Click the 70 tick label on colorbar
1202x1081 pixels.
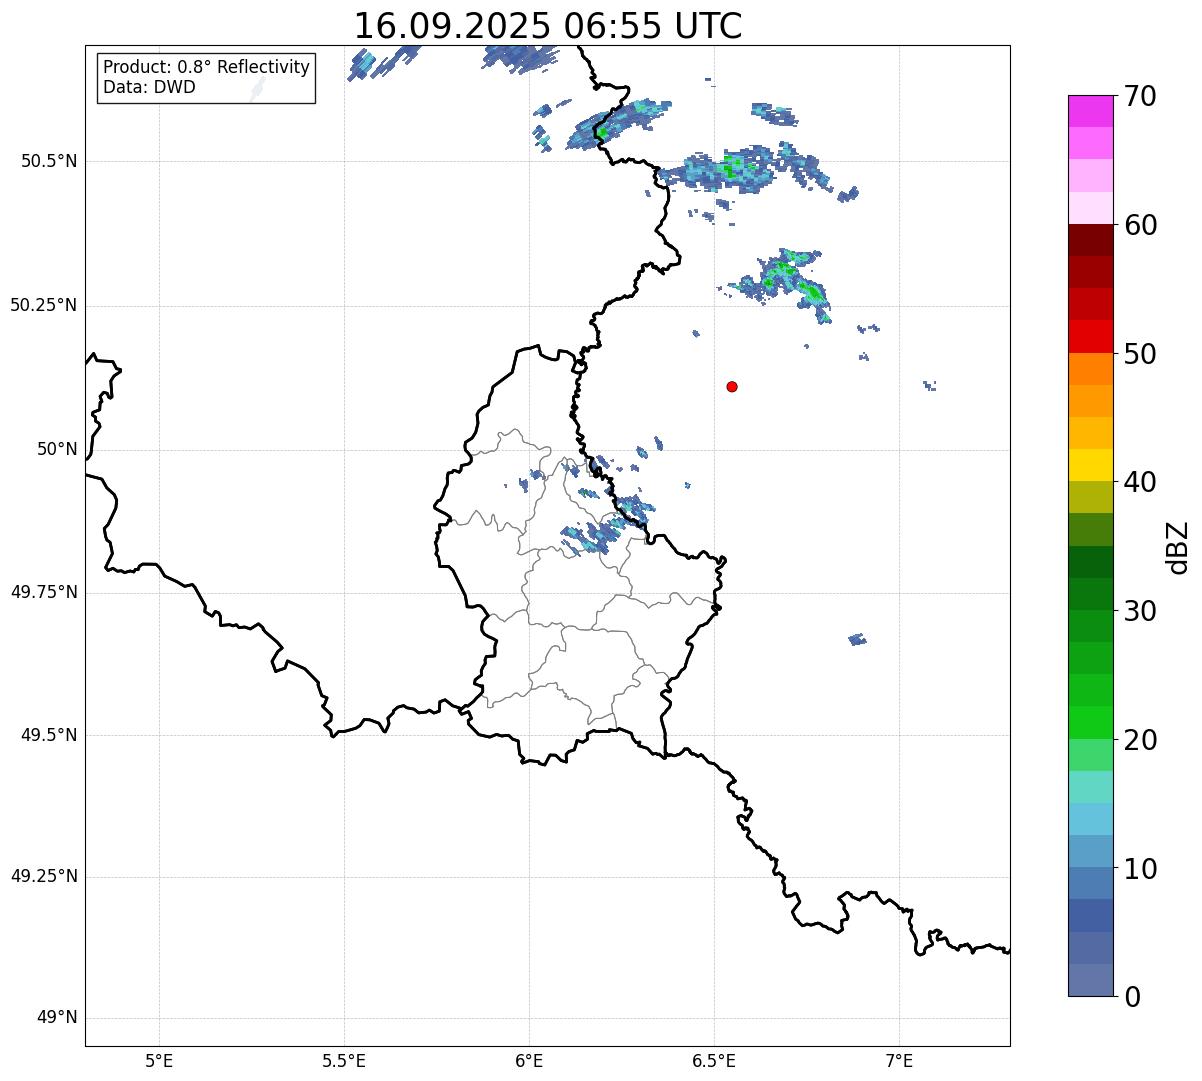tap(1140, 96)
